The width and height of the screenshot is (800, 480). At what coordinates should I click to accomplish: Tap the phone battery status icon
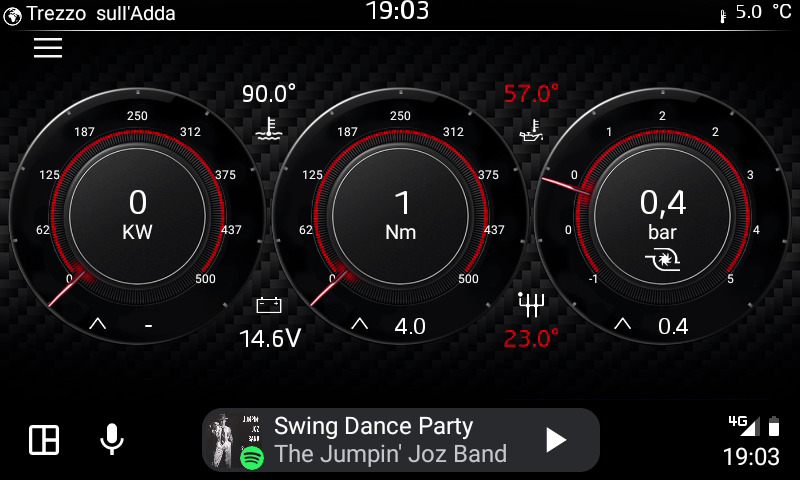[774, 426]
